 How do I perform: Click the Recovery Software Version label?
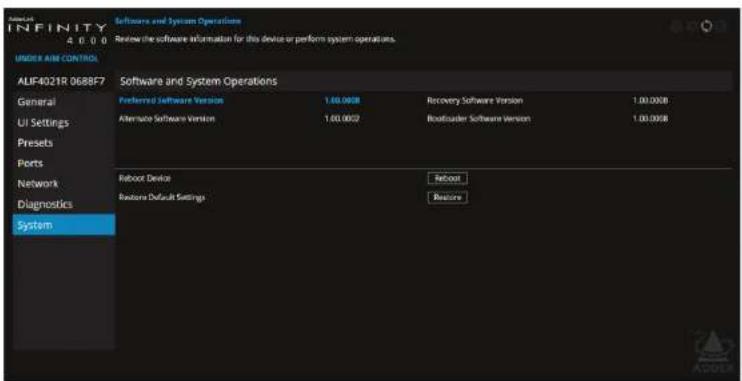tap(475, 100)
